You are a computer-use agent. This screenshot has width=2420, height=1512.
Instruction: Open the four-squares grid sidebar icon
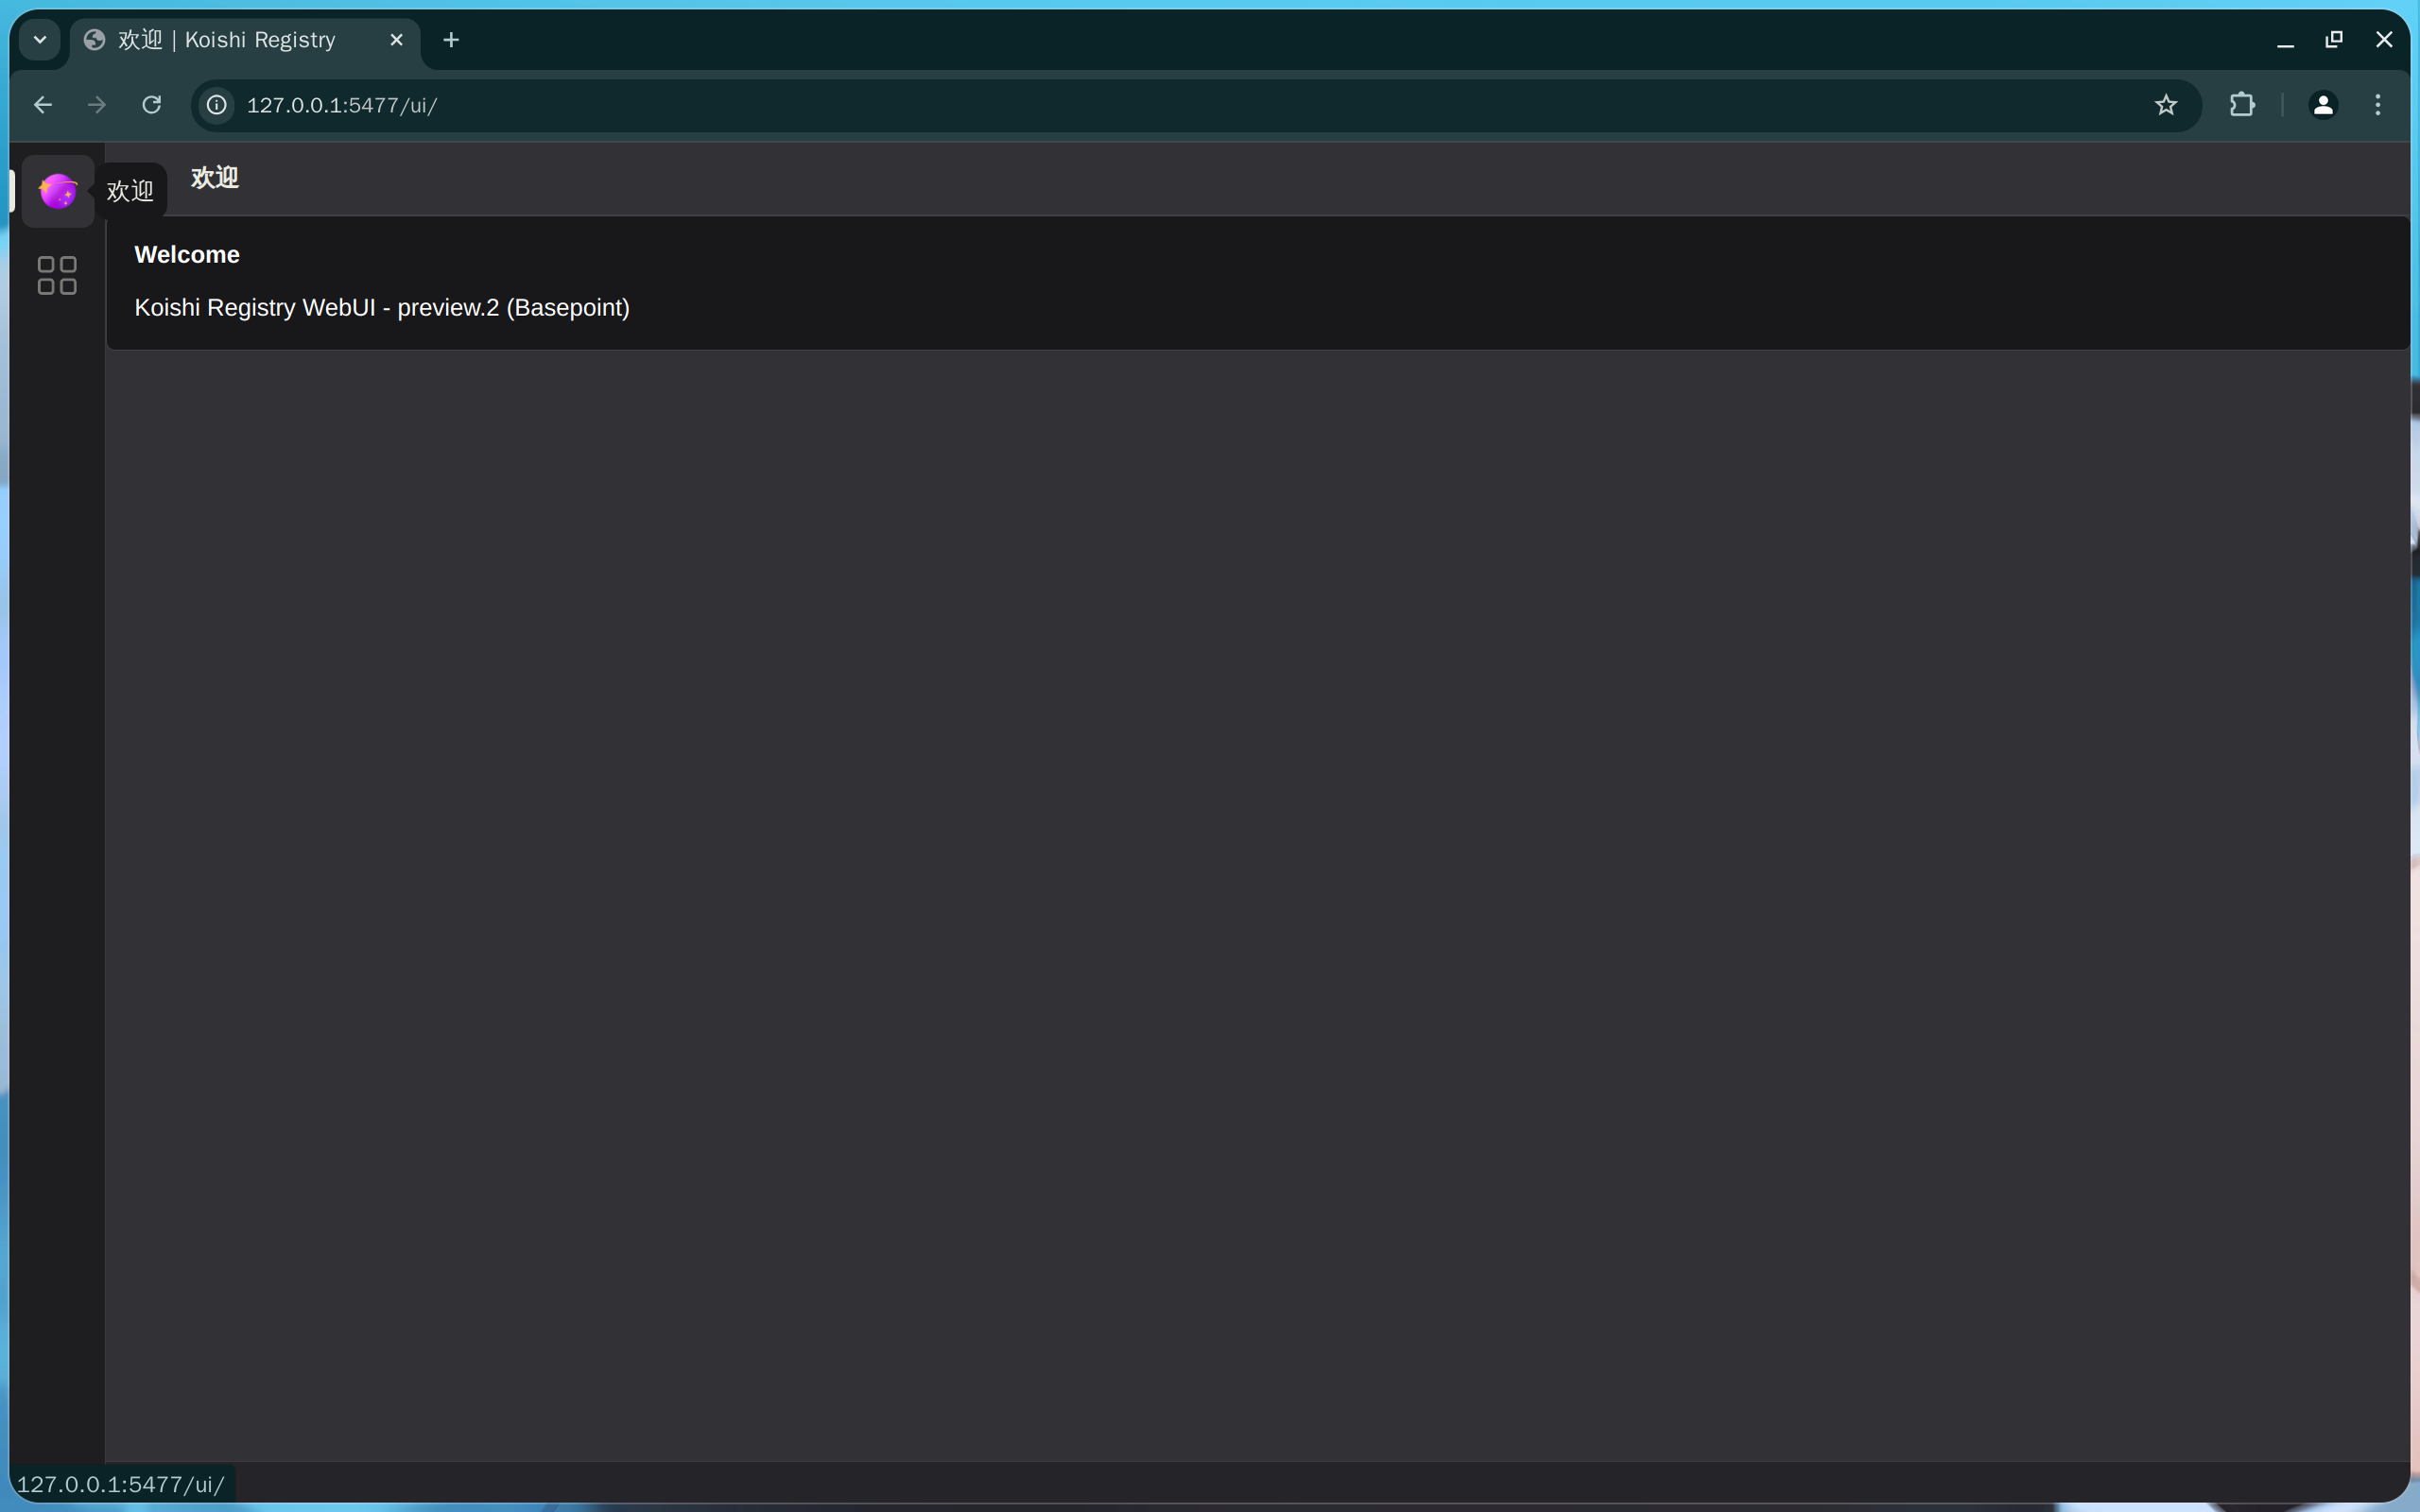point(57,275)
